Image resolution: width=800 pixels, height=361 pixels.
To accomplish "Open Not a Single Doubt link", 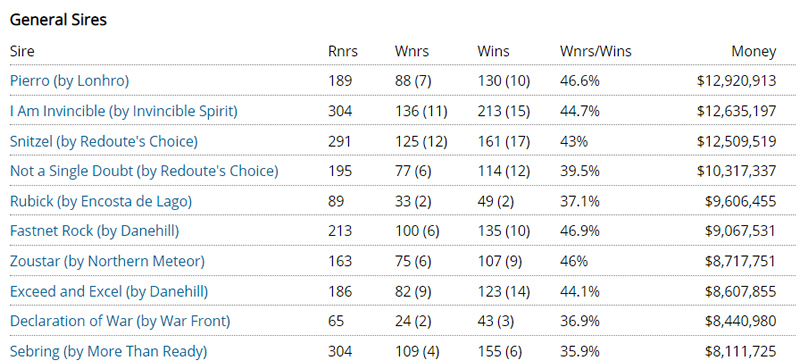I will point(144,171).
